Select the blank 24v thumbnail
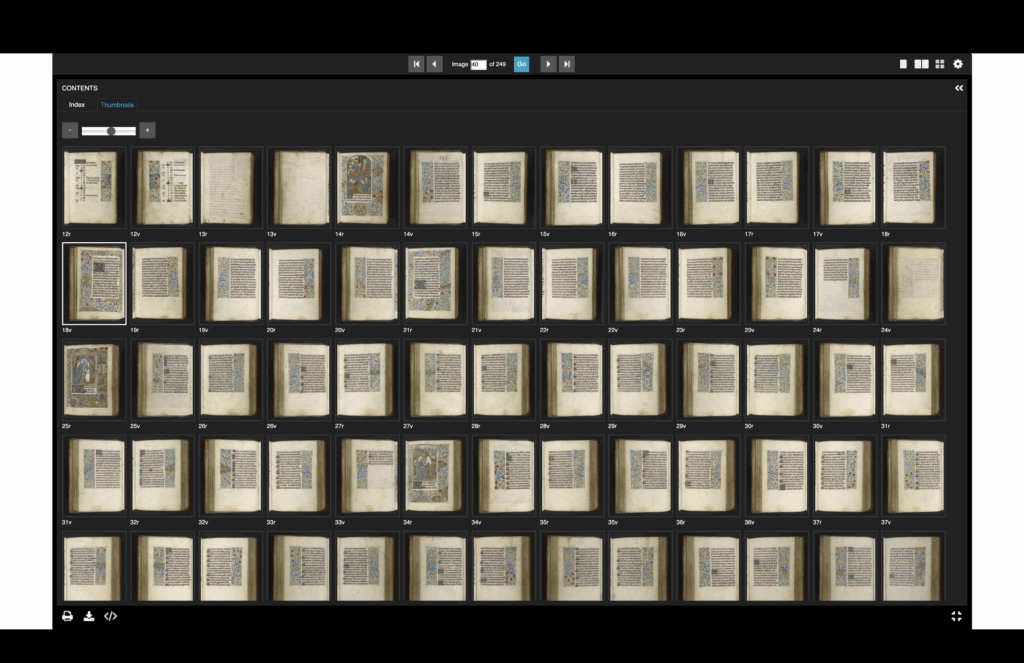This screenshot has width=1024, height=663. click(x=913, y=283)
